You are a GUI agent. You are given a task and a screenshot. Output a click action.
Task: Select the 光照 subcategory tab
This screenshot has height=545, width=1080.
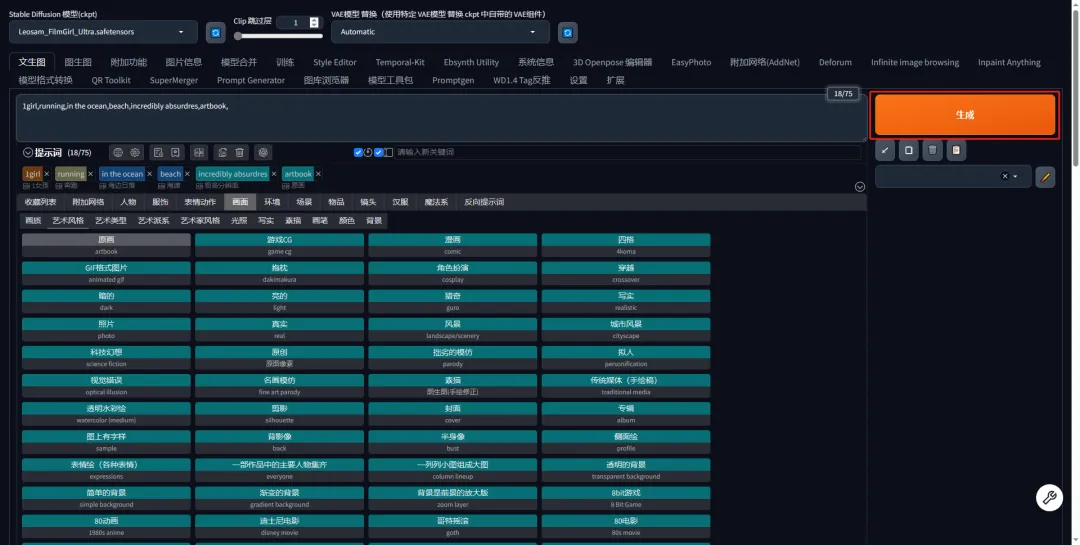click(x=239, y=220)
